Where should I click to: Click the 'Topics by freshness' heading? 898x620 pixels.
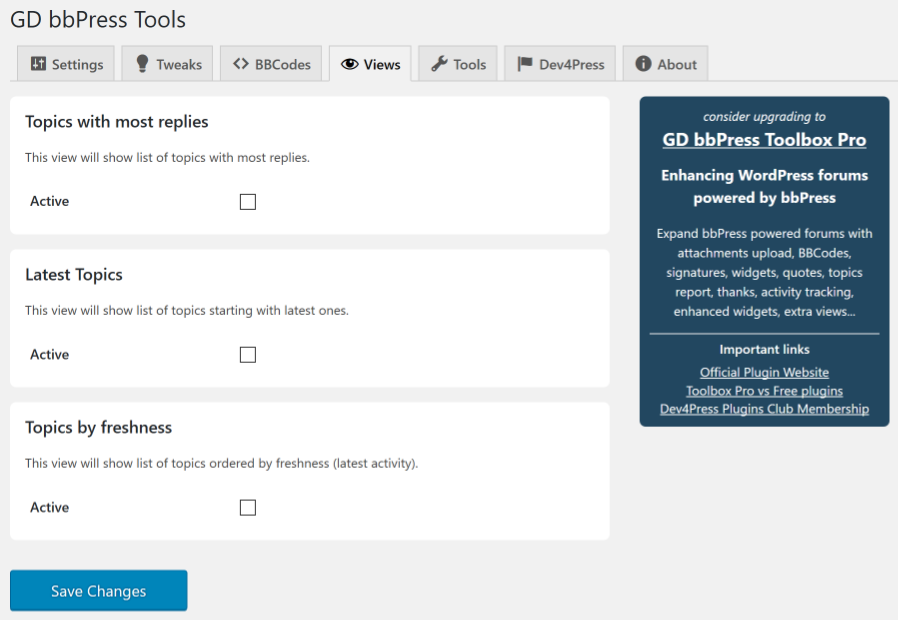pos(99,428)
